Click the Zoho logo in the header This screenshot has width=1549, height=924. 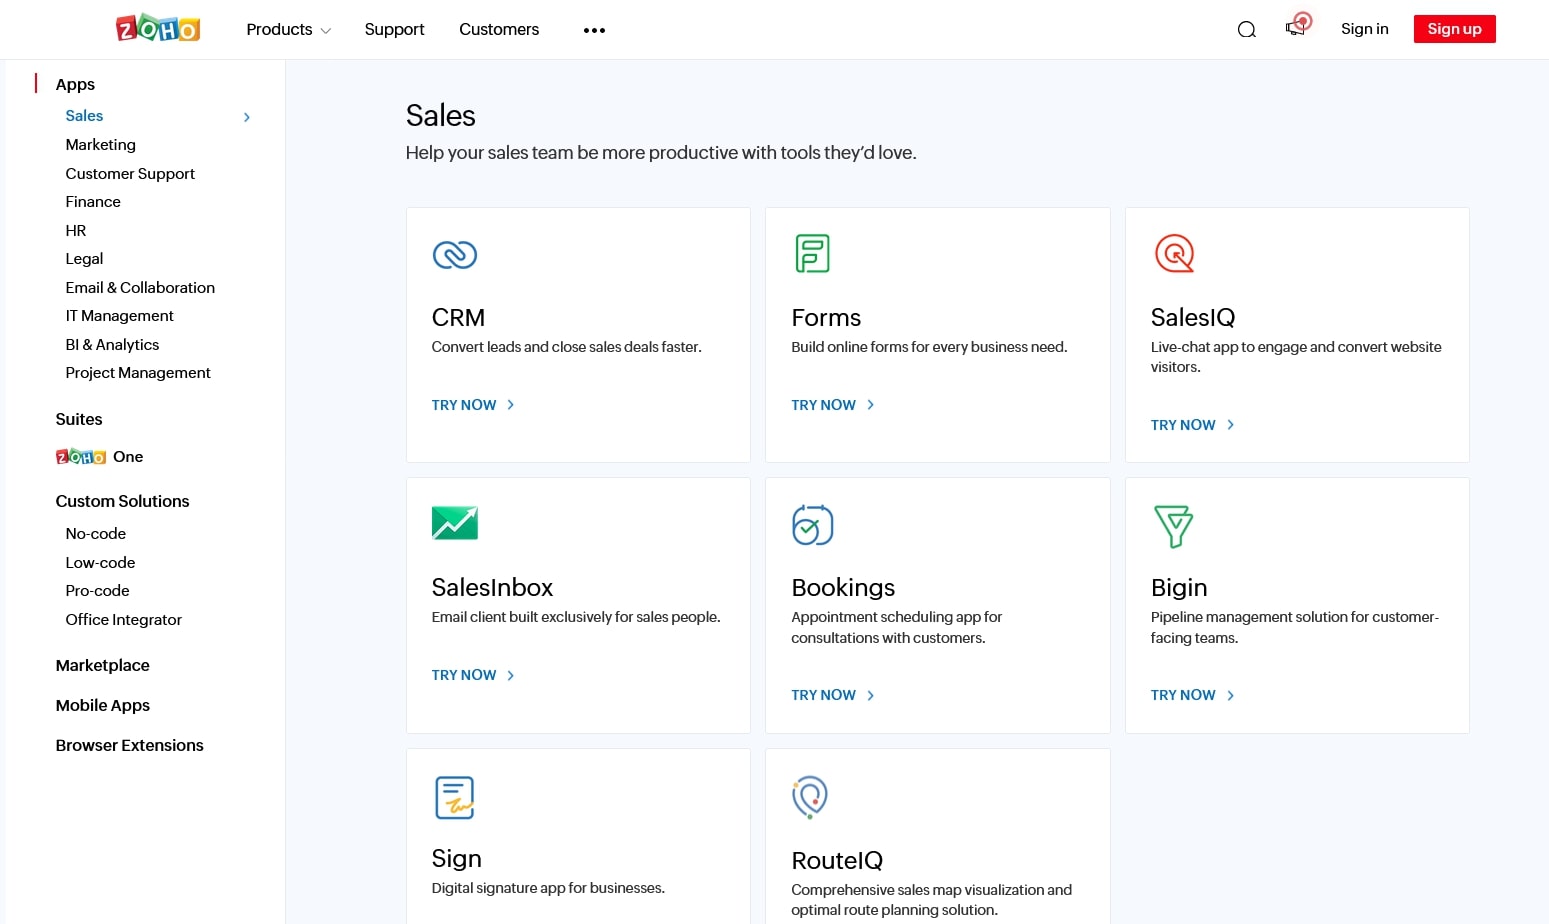click(x=158, y=29)
